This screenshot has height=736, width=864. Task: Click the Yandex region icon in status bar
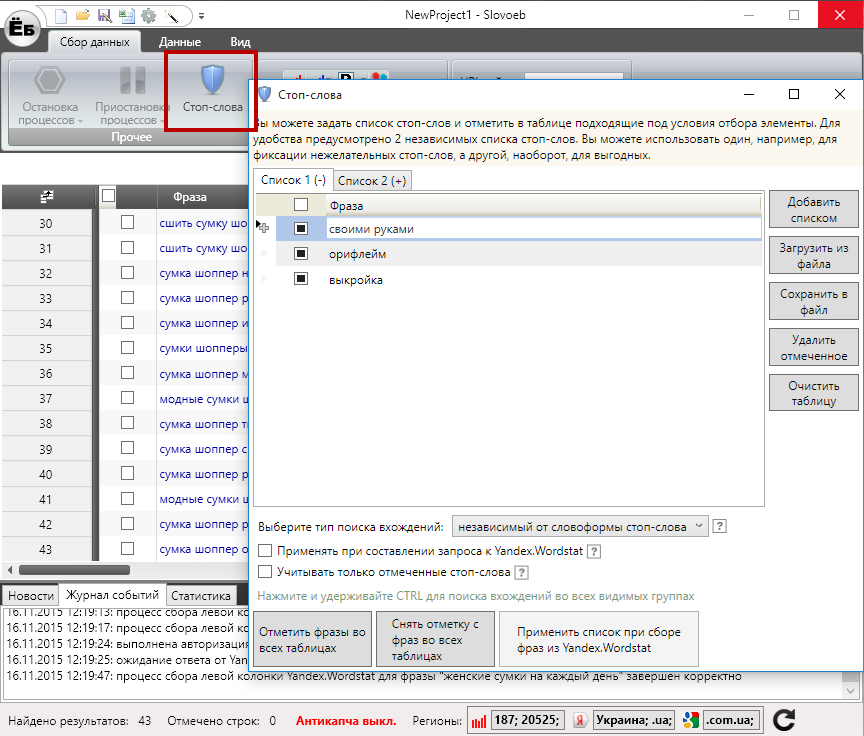tap(578, 720)
